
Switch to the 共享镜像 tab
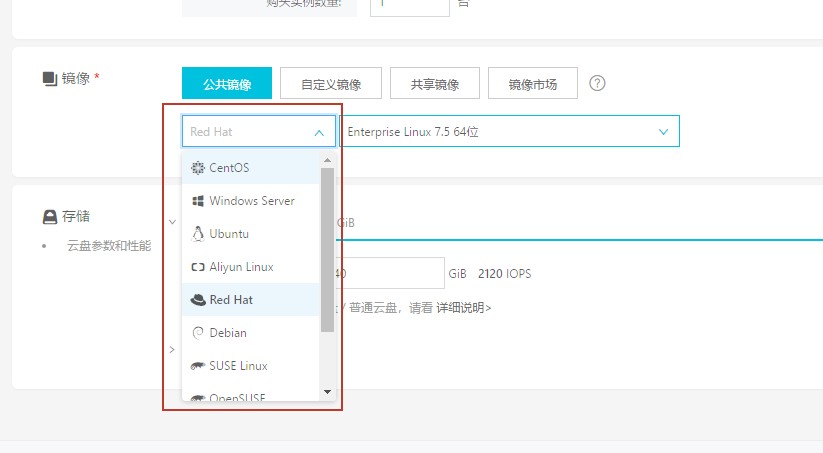[x=435, y=85]
